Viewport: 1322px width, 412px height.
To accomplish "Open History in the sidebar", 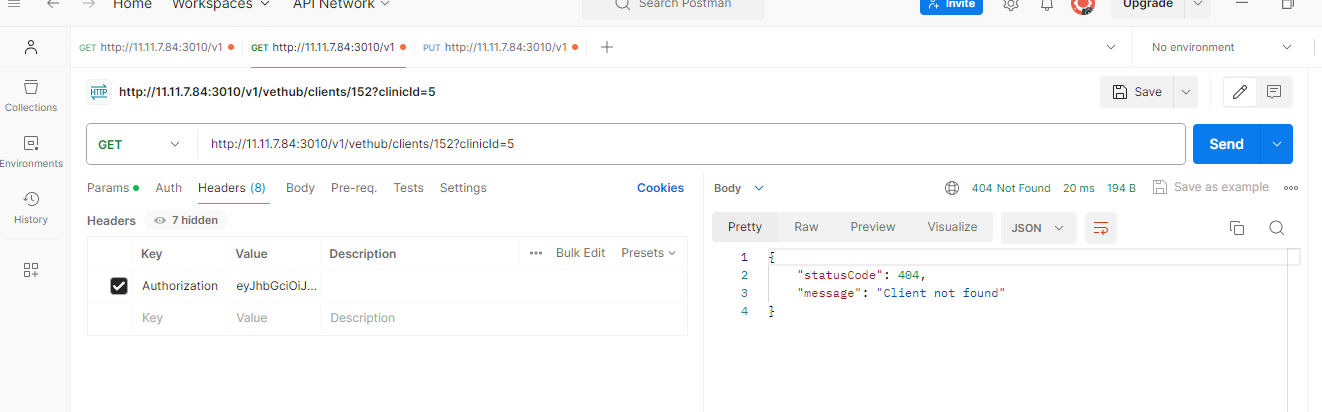I will pos(31,208).
